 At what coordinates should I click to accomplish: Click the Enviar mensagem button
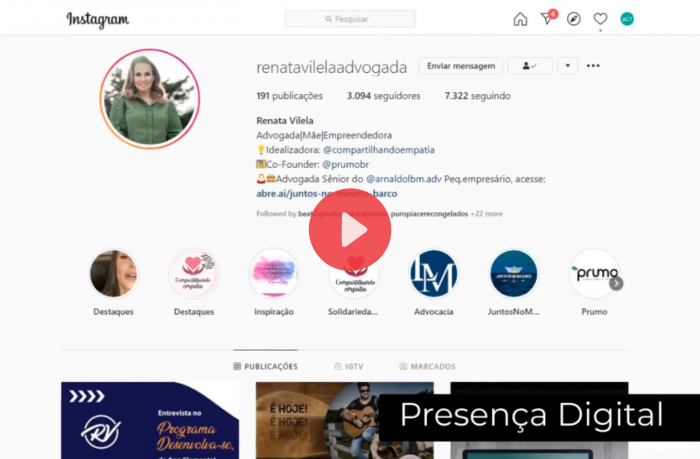460,66
